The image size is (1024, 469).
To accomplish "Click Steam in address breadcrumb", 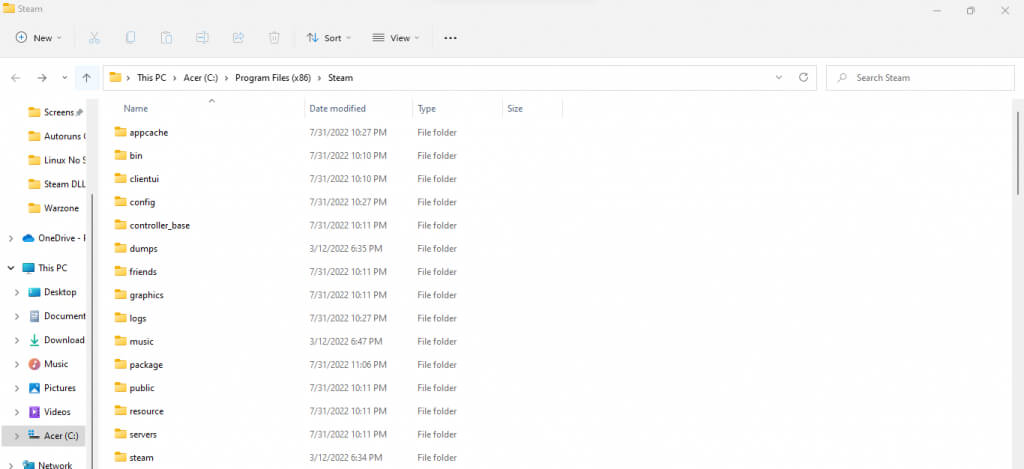I will pyautogui.click(x=340, y=78).
